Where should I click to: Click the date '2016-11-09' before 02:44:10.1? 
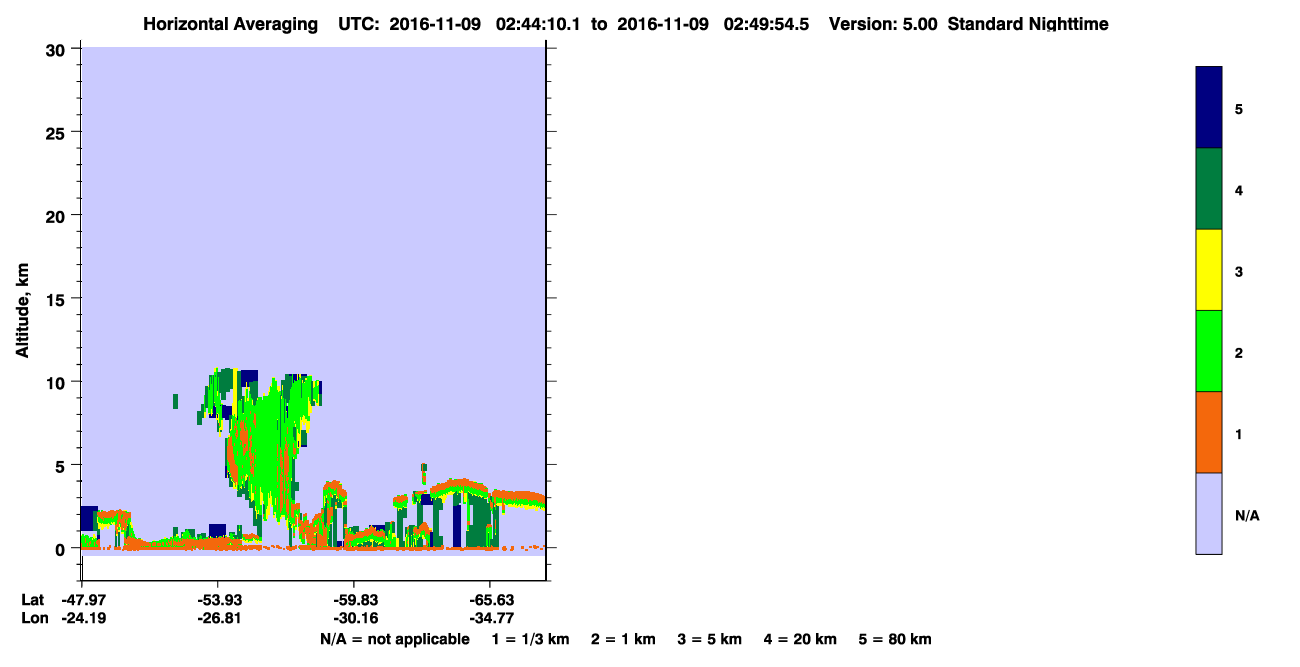click(x=435, y=24)
